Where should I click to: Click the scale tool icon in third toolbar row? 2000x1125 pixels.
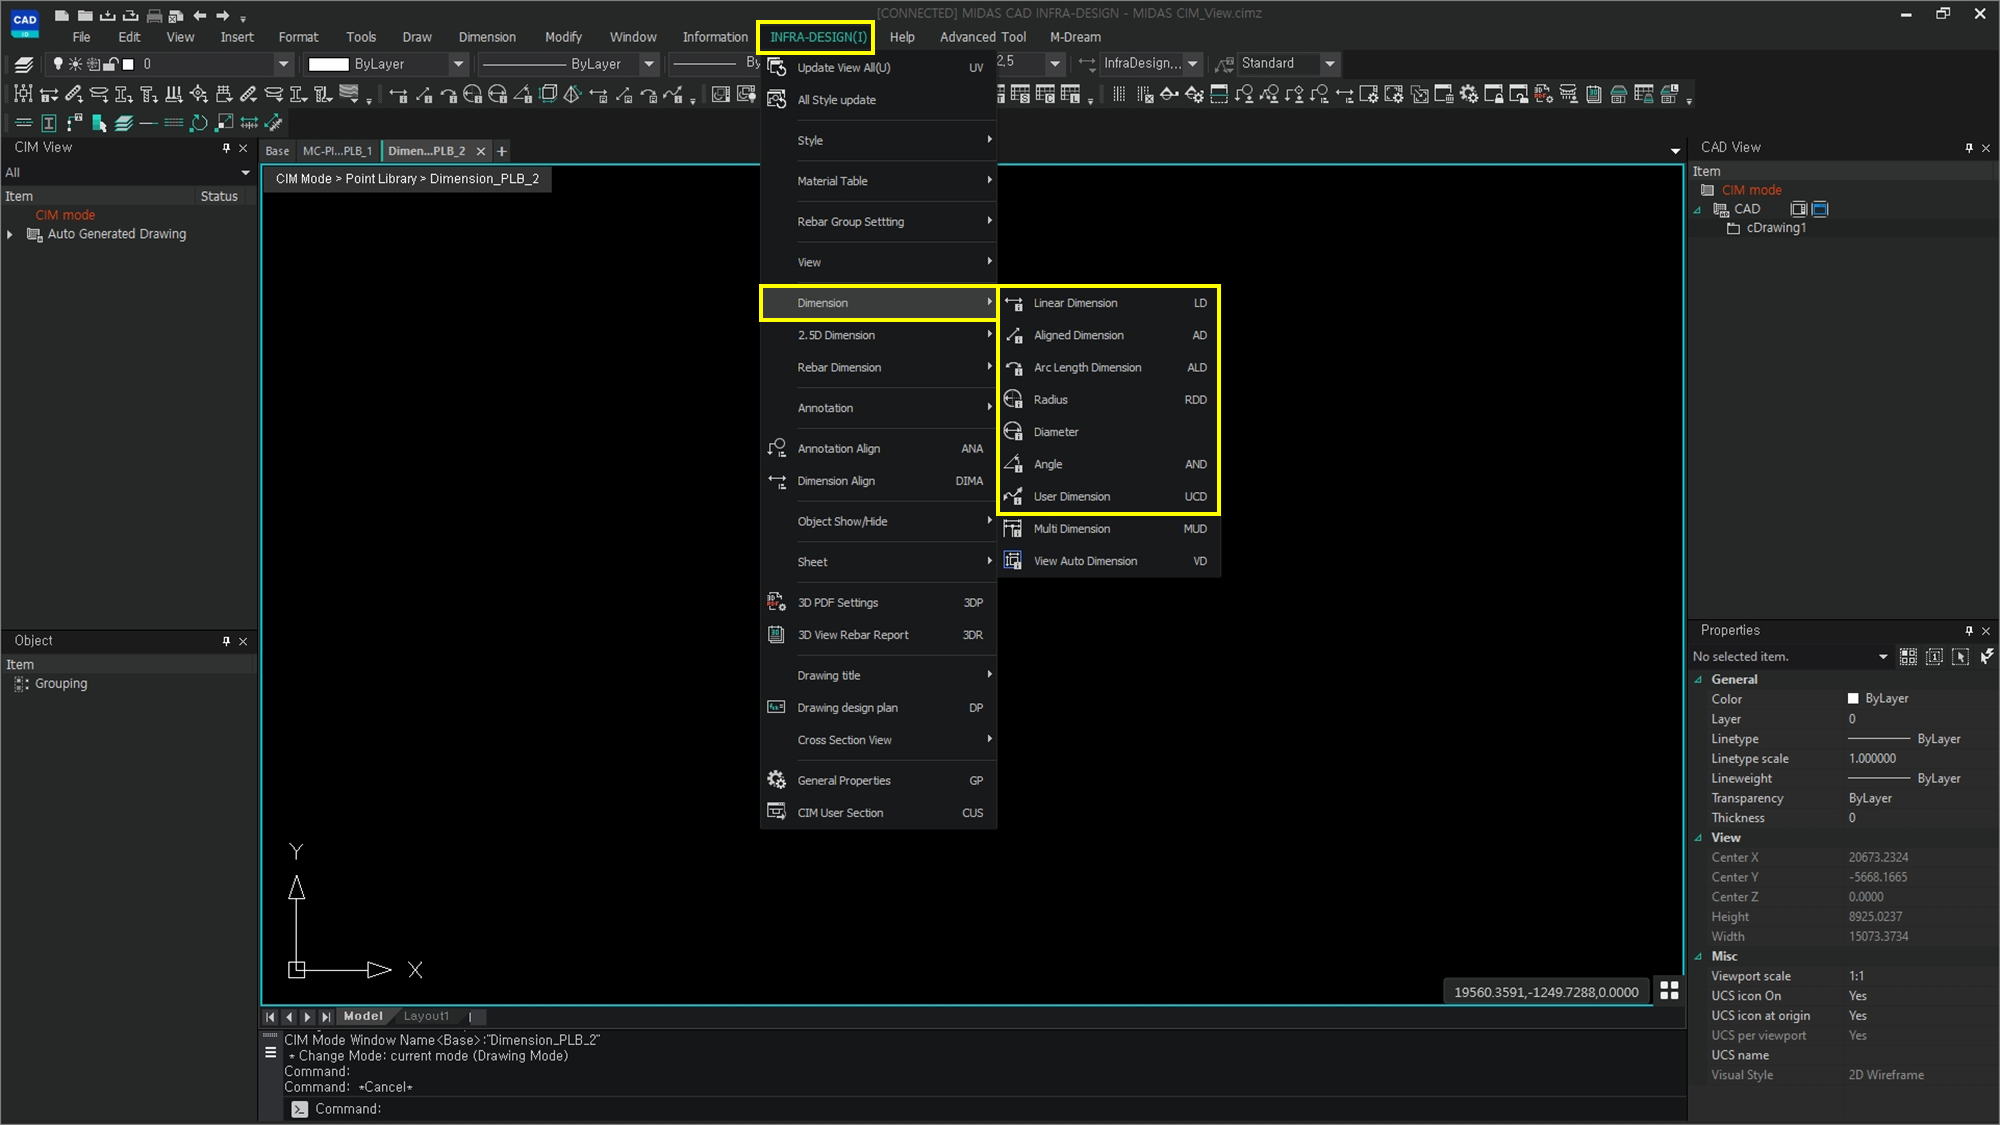pos(224,123)
